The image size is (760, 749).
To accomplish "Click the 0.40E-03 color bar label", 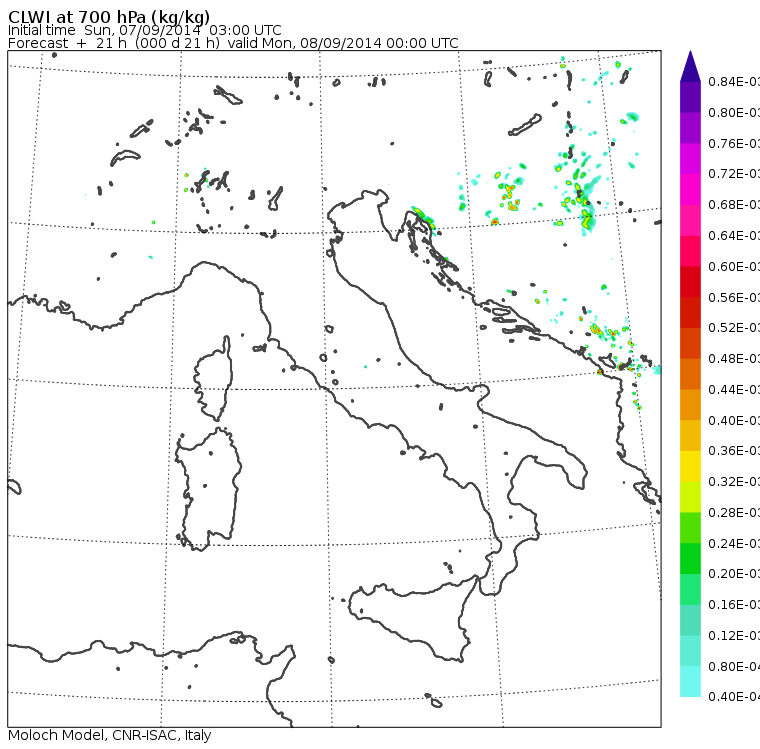I will click(734, 420).
